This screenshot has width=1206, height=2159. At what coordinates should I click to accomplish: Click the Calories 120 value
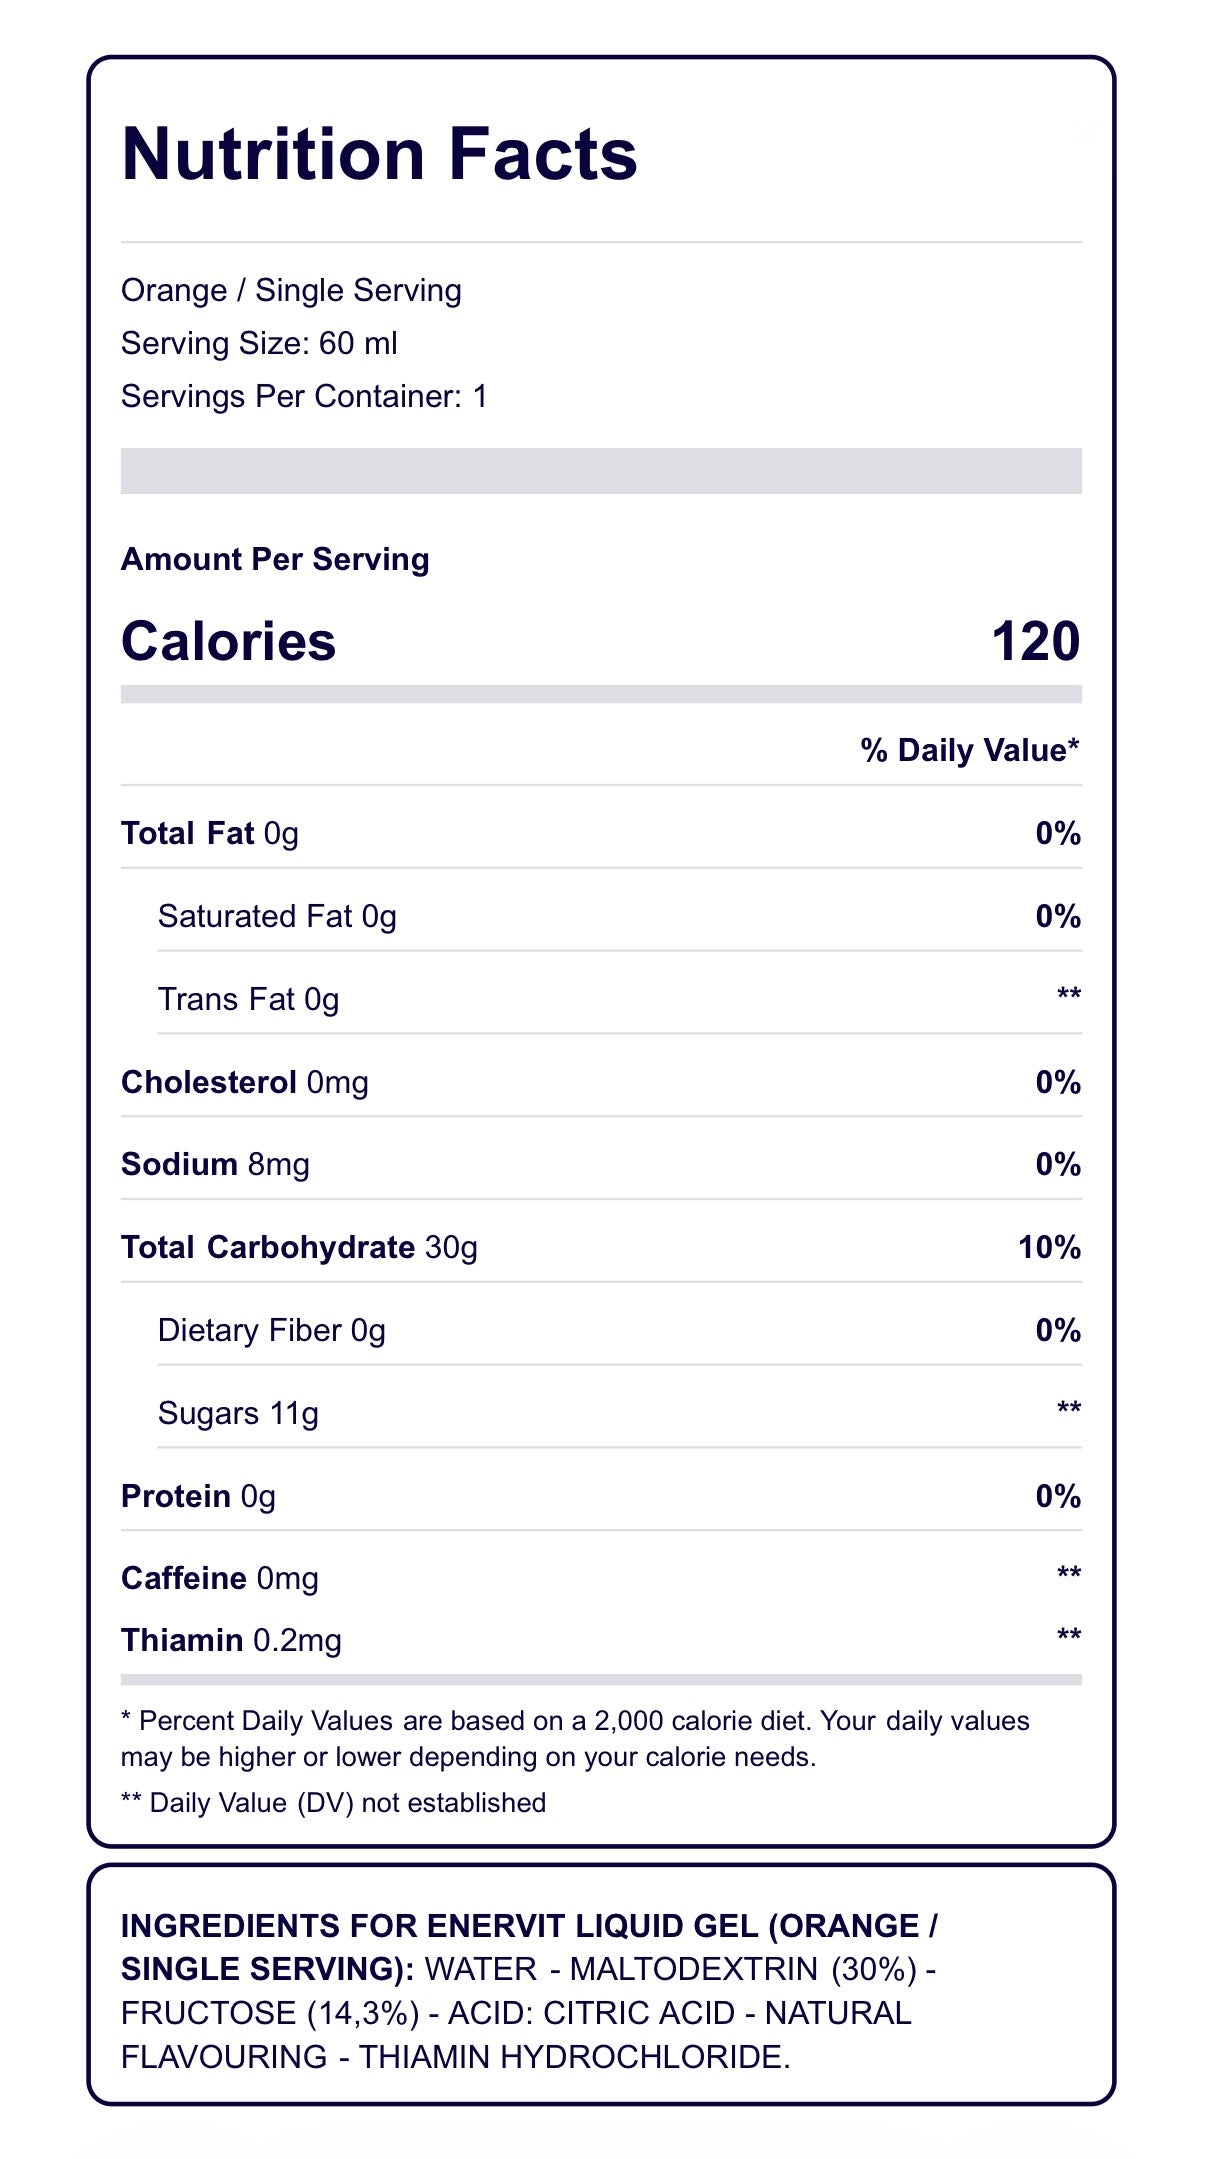pos(1036,641)
